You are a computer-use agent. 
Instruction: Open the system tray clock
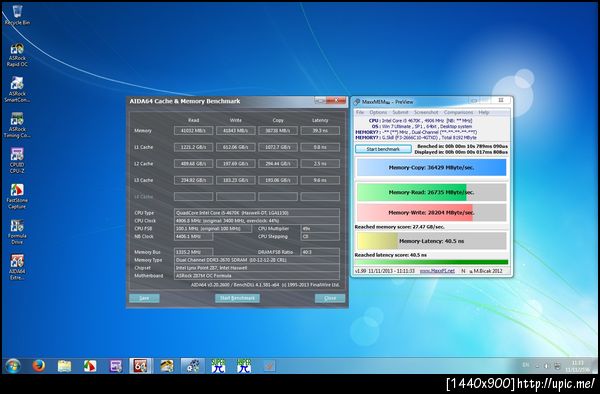click(578, 366)
